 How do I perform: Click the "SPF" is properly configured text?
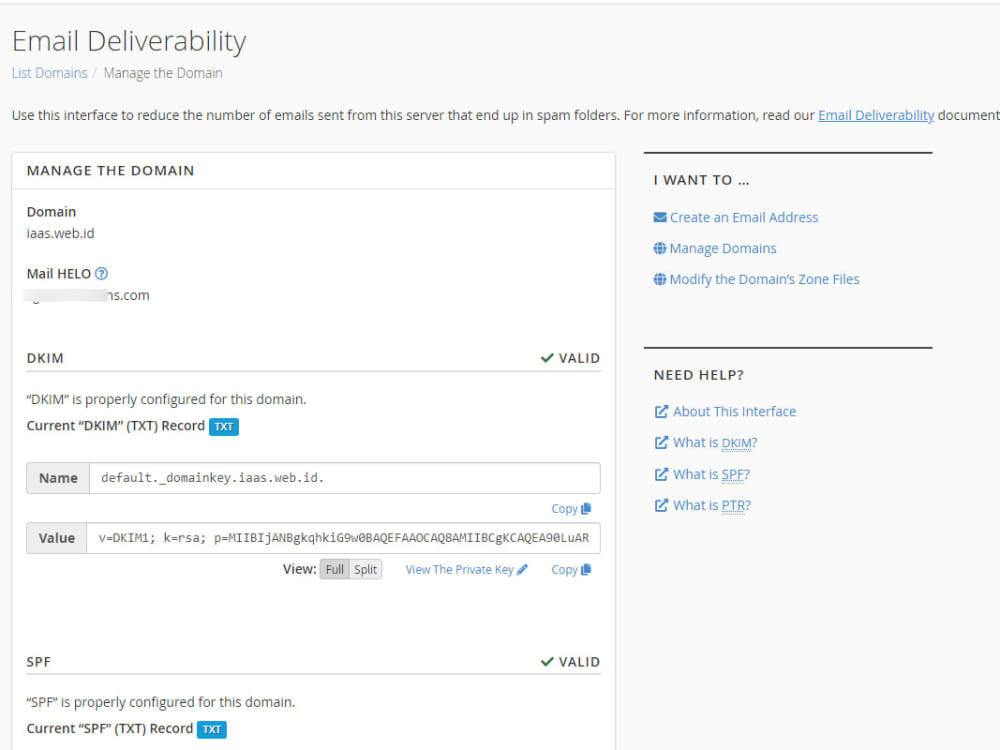161,702
